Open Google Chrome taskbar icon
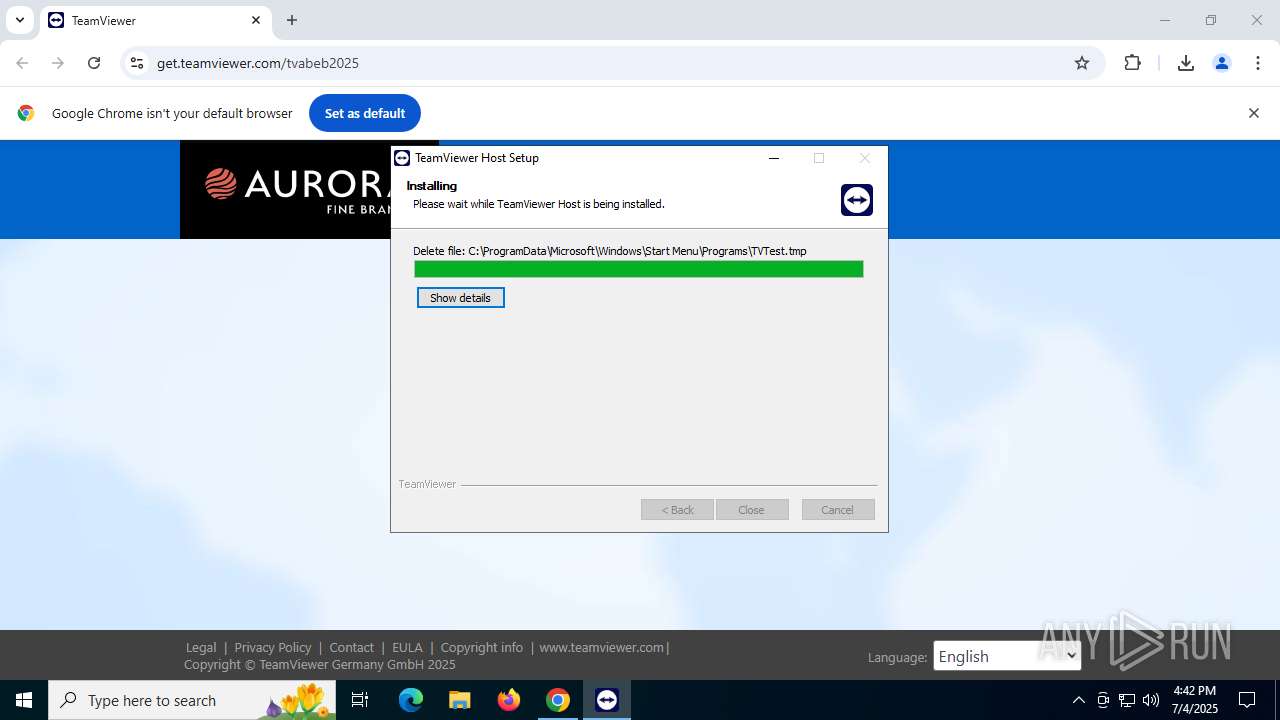The height and width of the screenshot is (720, 1280). coord(558,700)
